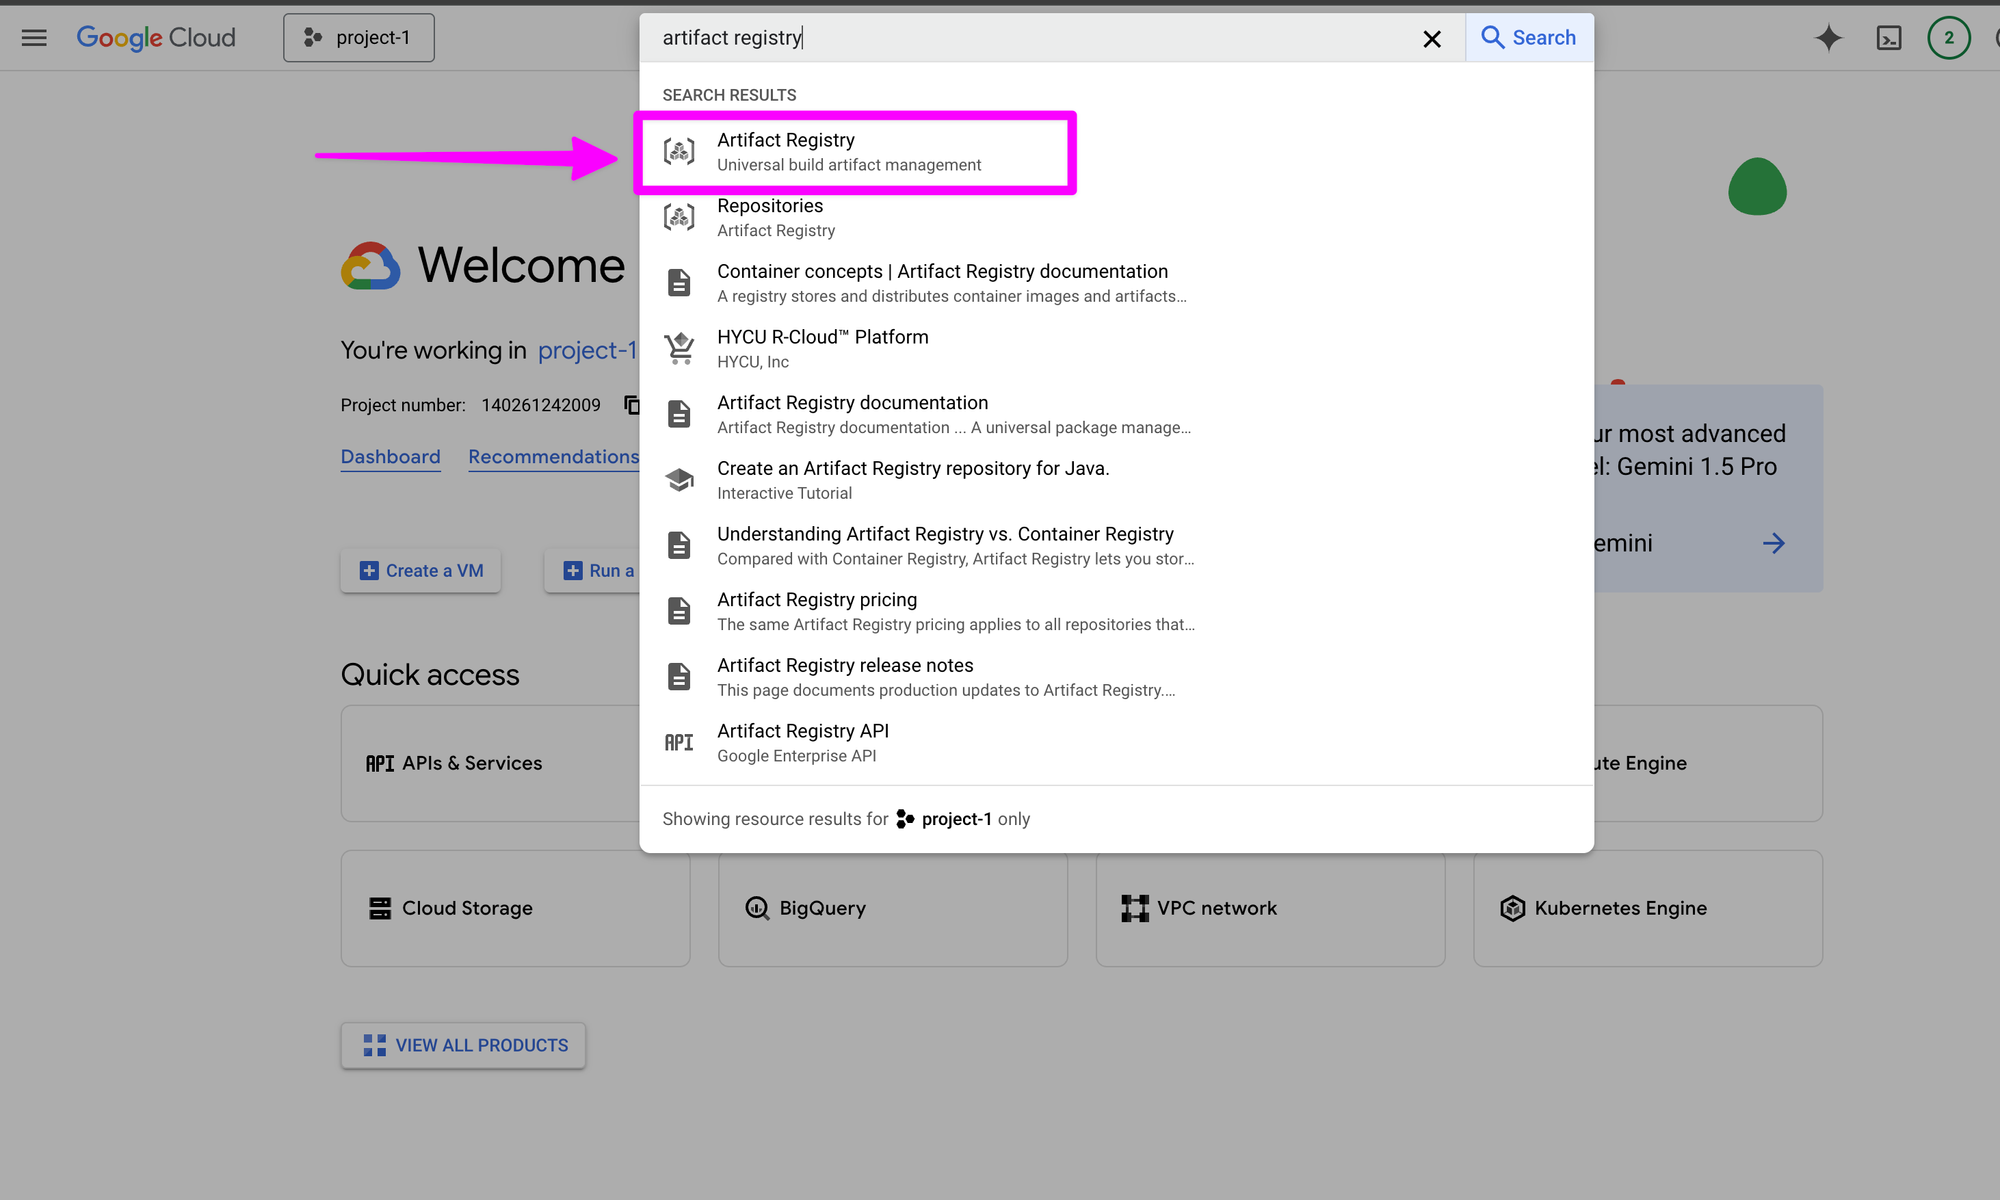Click HYCU R-Cloud marketplace cart icon
2000x1200 pixels.
click(x=679, y=348)
